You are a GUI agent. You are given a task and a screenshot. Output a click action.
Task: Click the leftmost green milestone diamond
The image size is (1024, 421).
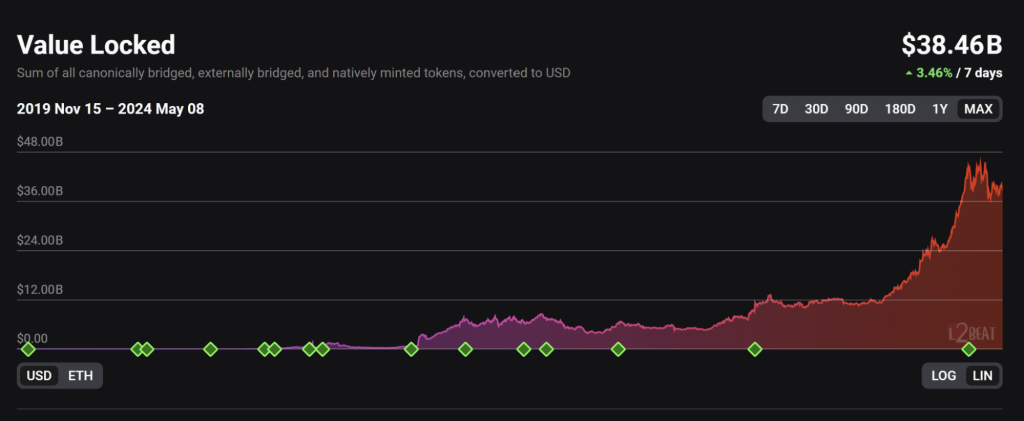(x=28, y=349)
